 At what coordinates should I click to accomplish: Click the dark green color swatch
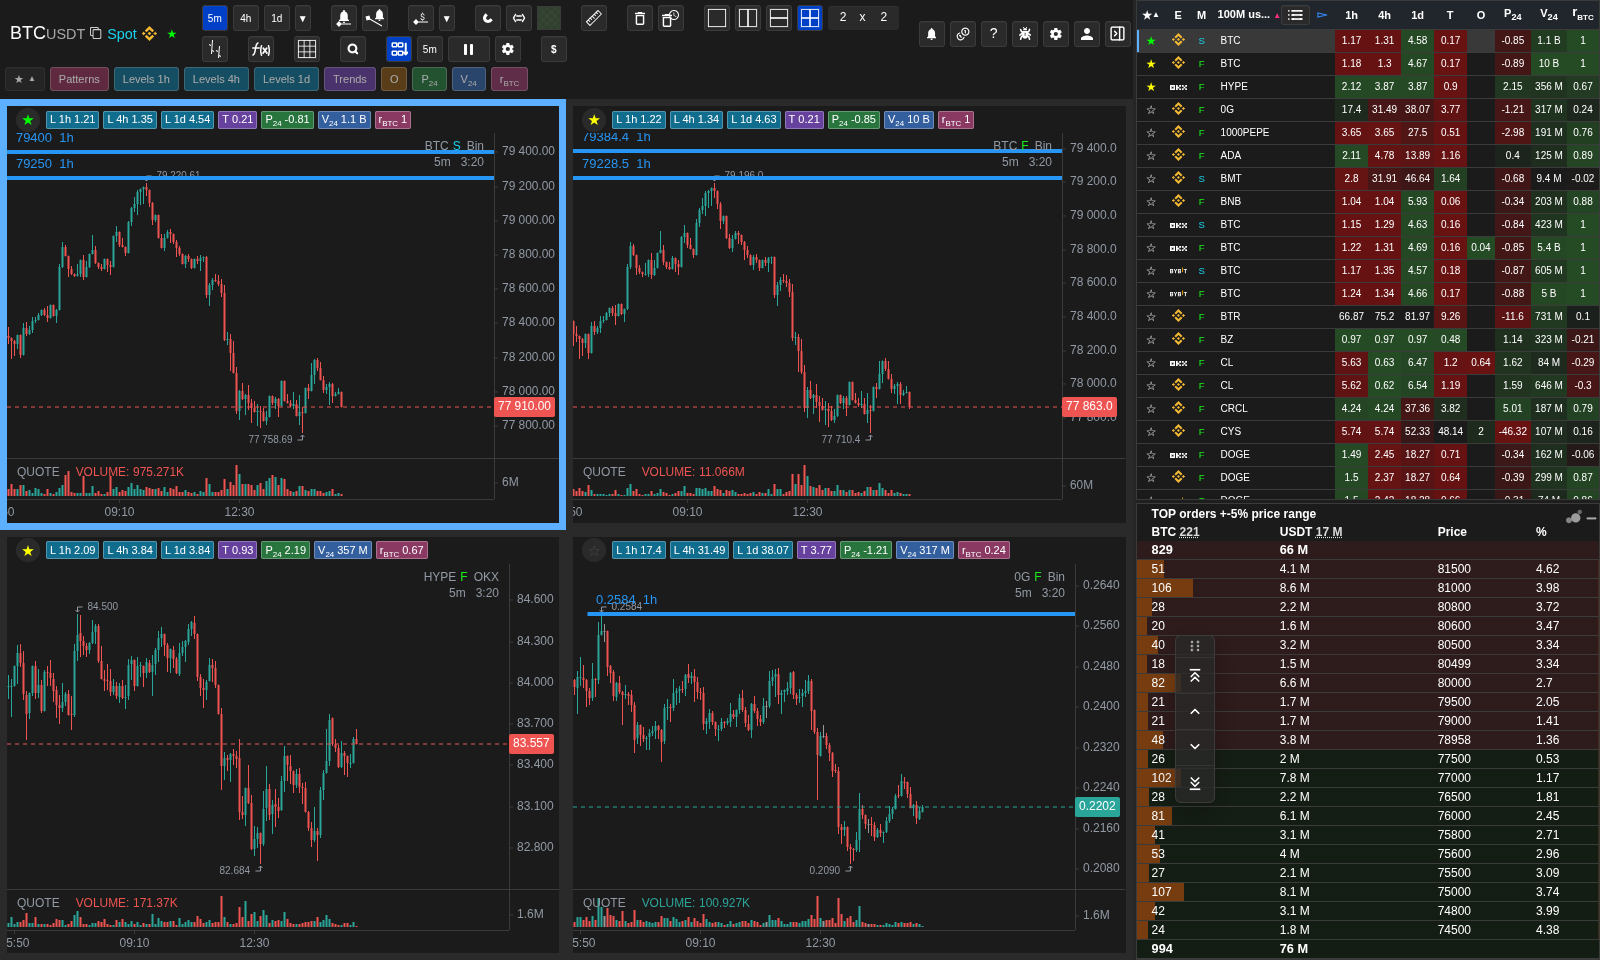tap(549, 18)
